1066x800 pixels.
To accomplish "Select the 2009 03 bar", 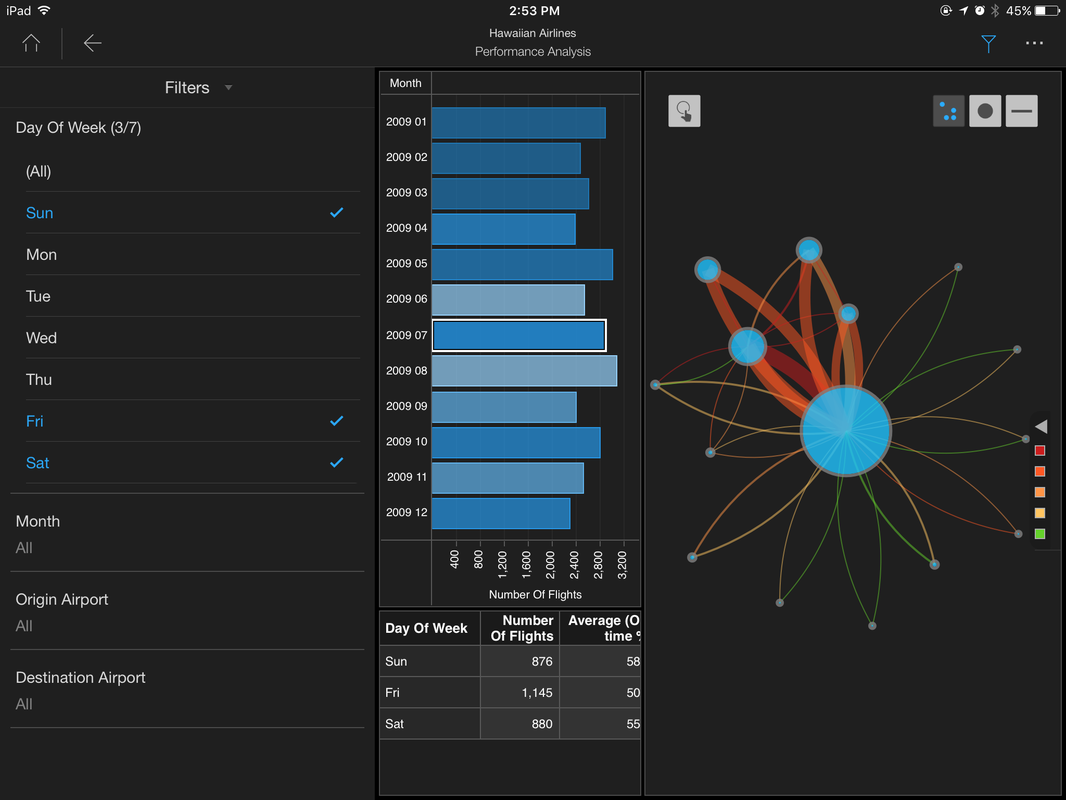I will [511, 194].
